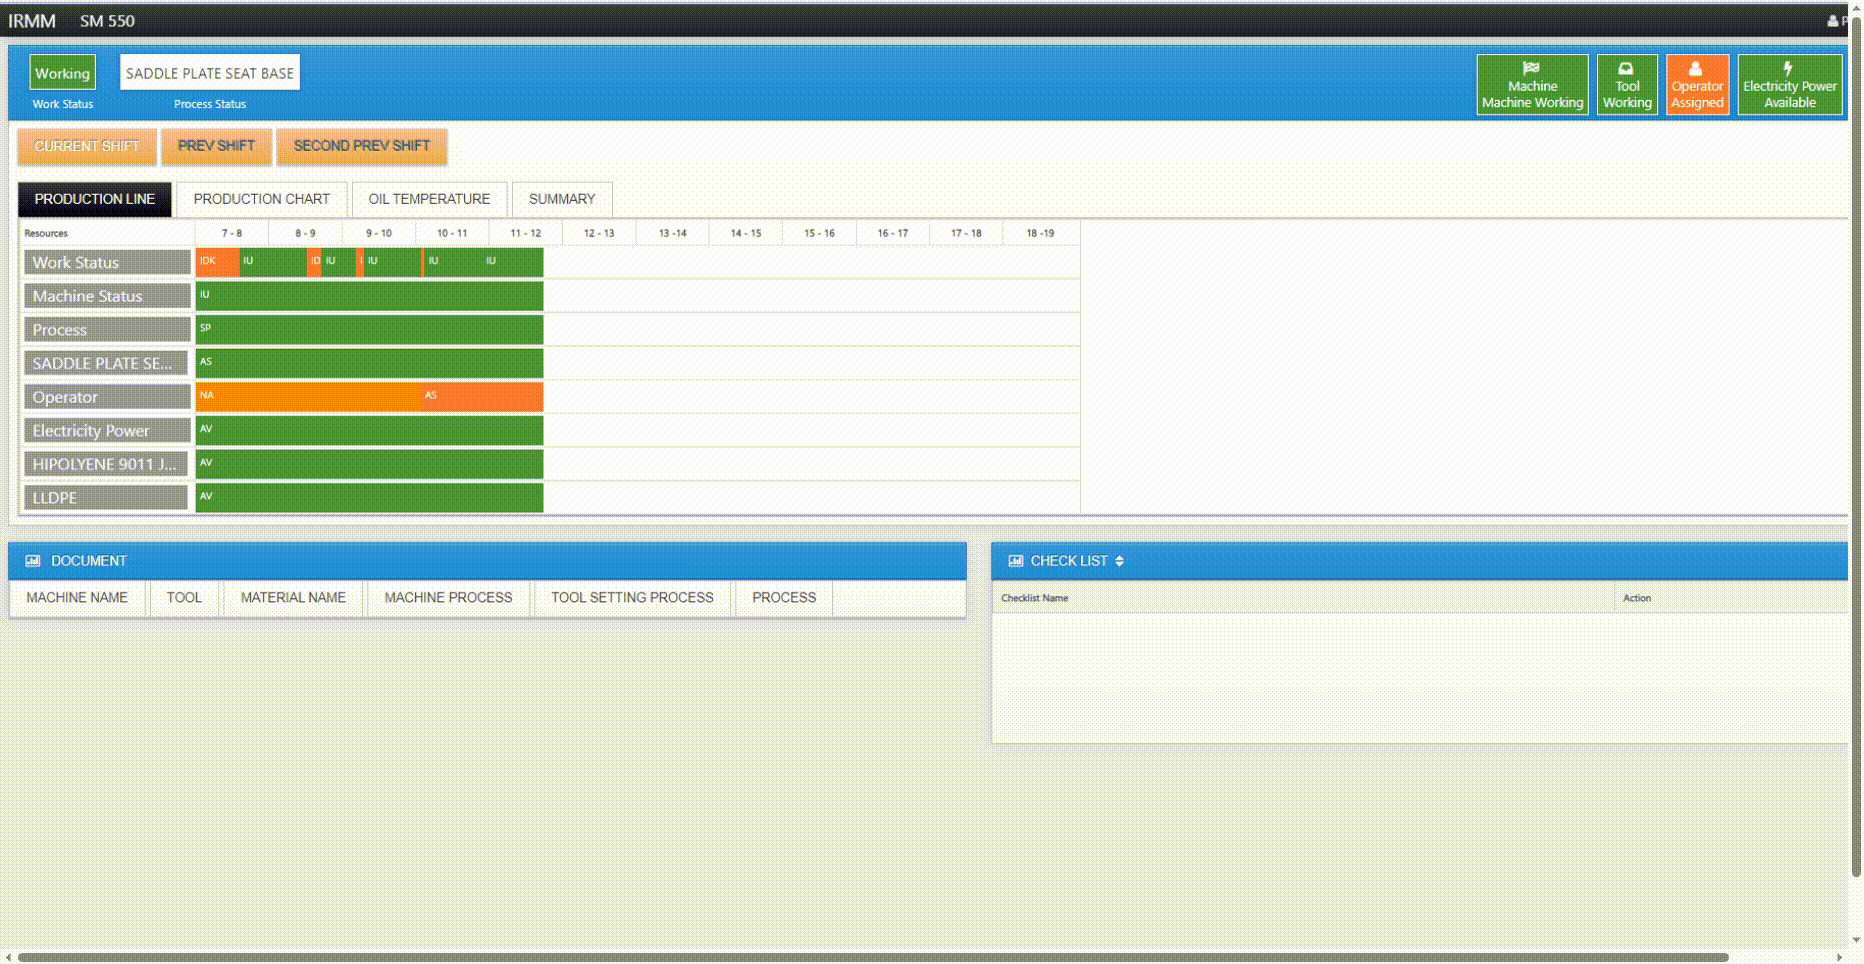This screenshot has height=964, width=1864.
Task: Click the orange Operator timeline bar
Action: [369, 396]
